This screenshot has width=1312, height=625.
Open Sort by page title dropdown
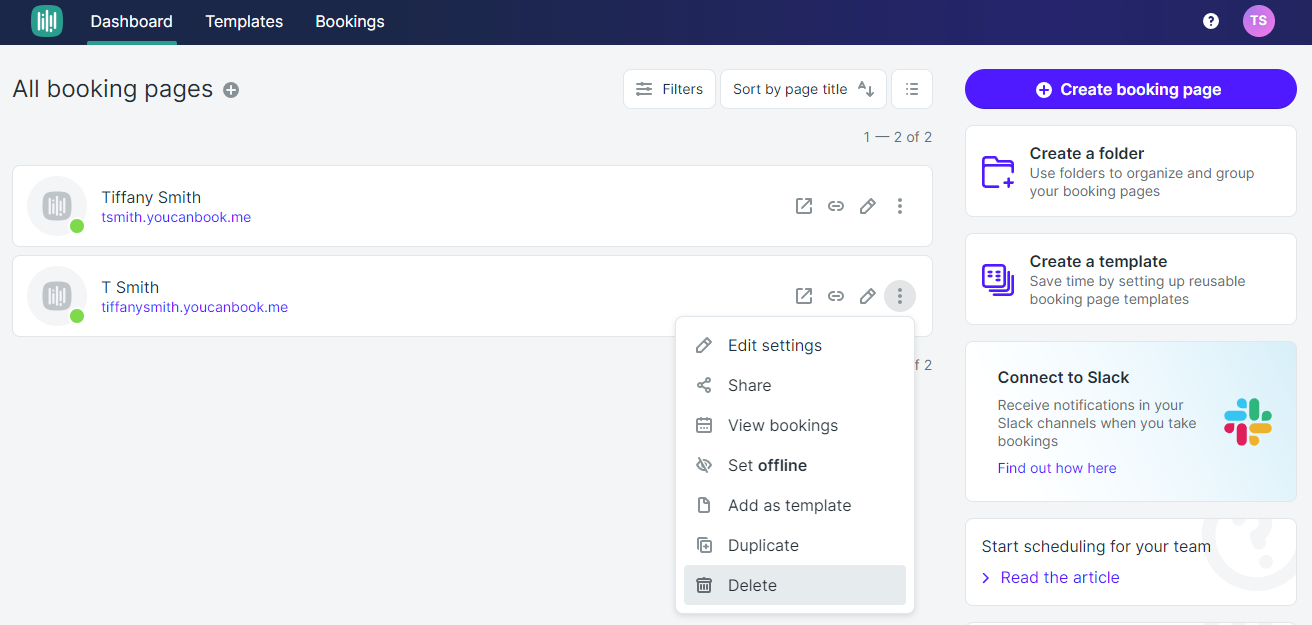click(803, 89)
